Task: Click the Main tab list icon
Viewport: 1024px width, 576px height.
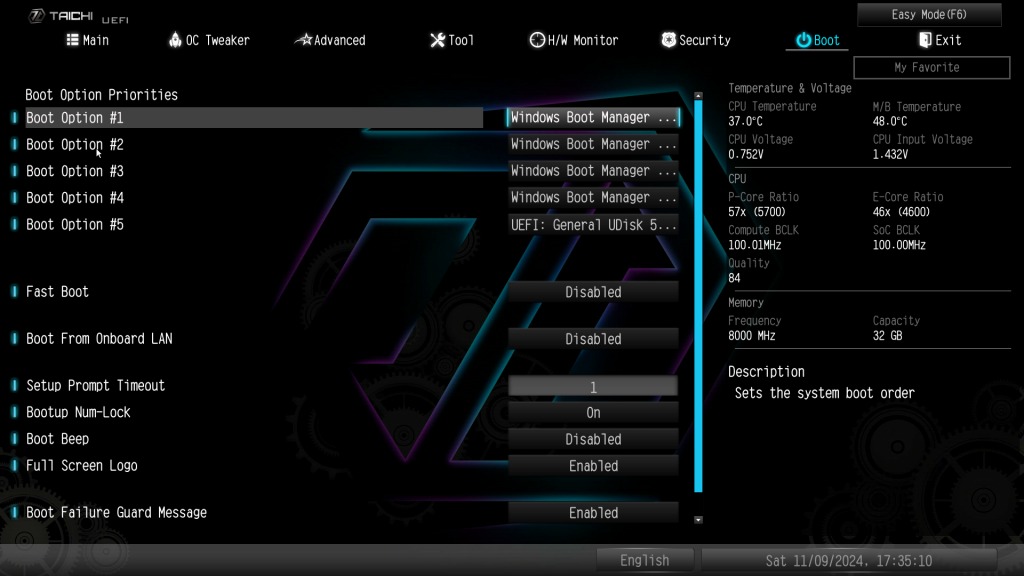Action: [72, 40]
